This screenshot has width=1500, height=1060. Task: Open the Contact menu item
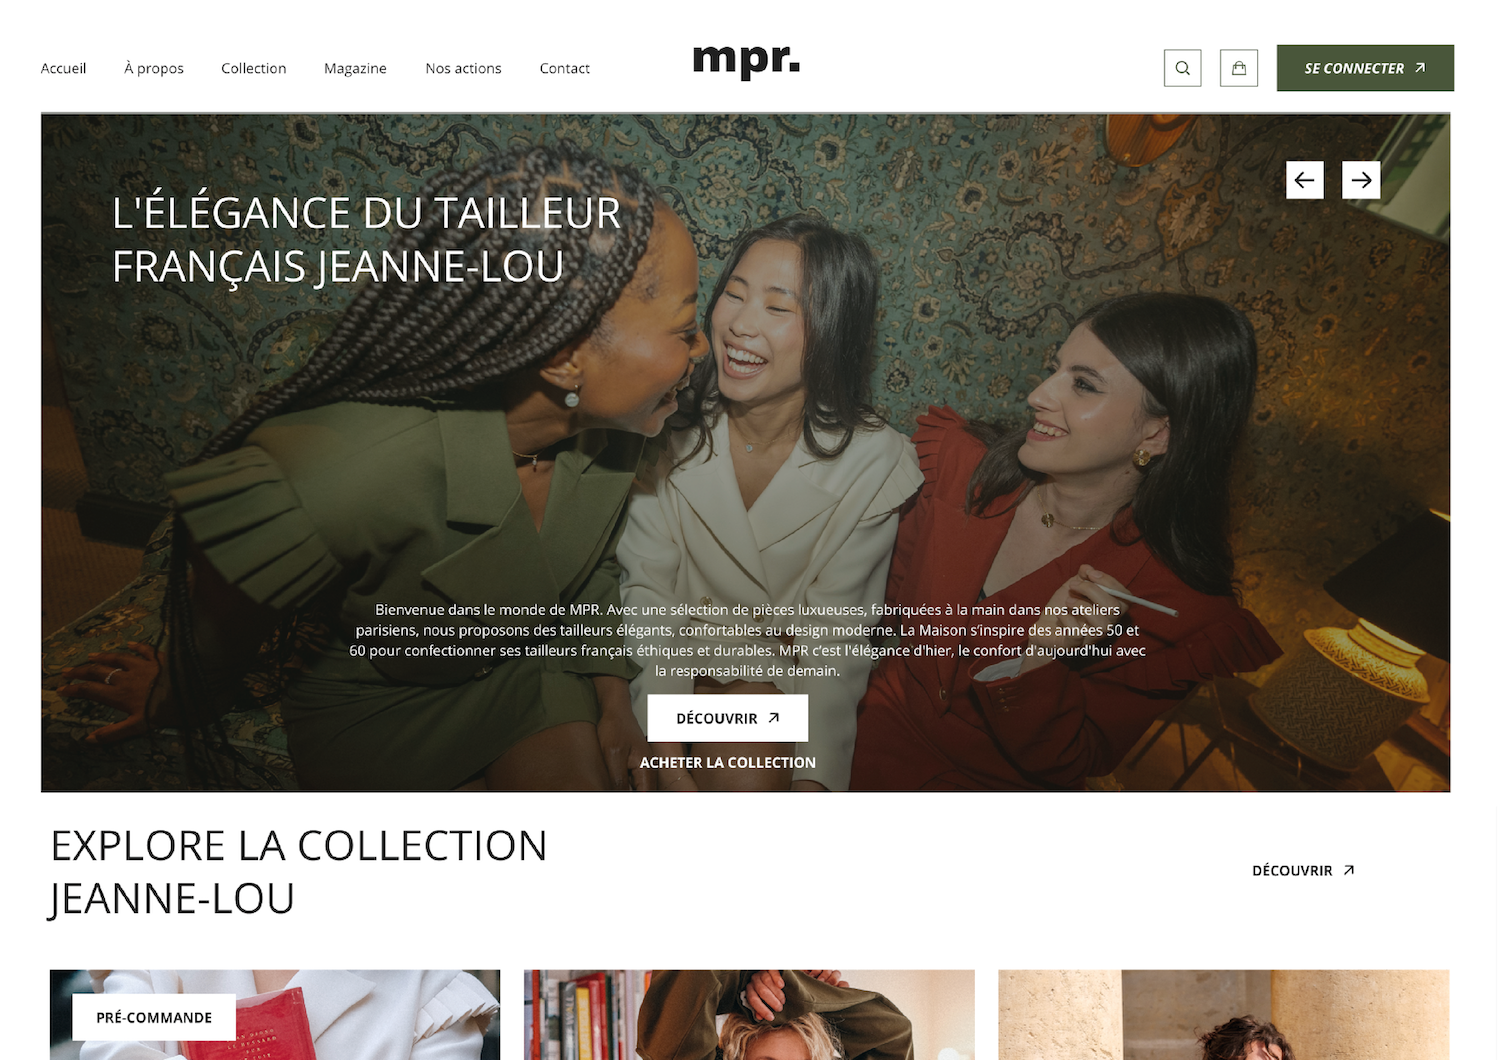(x=565, y=68)
